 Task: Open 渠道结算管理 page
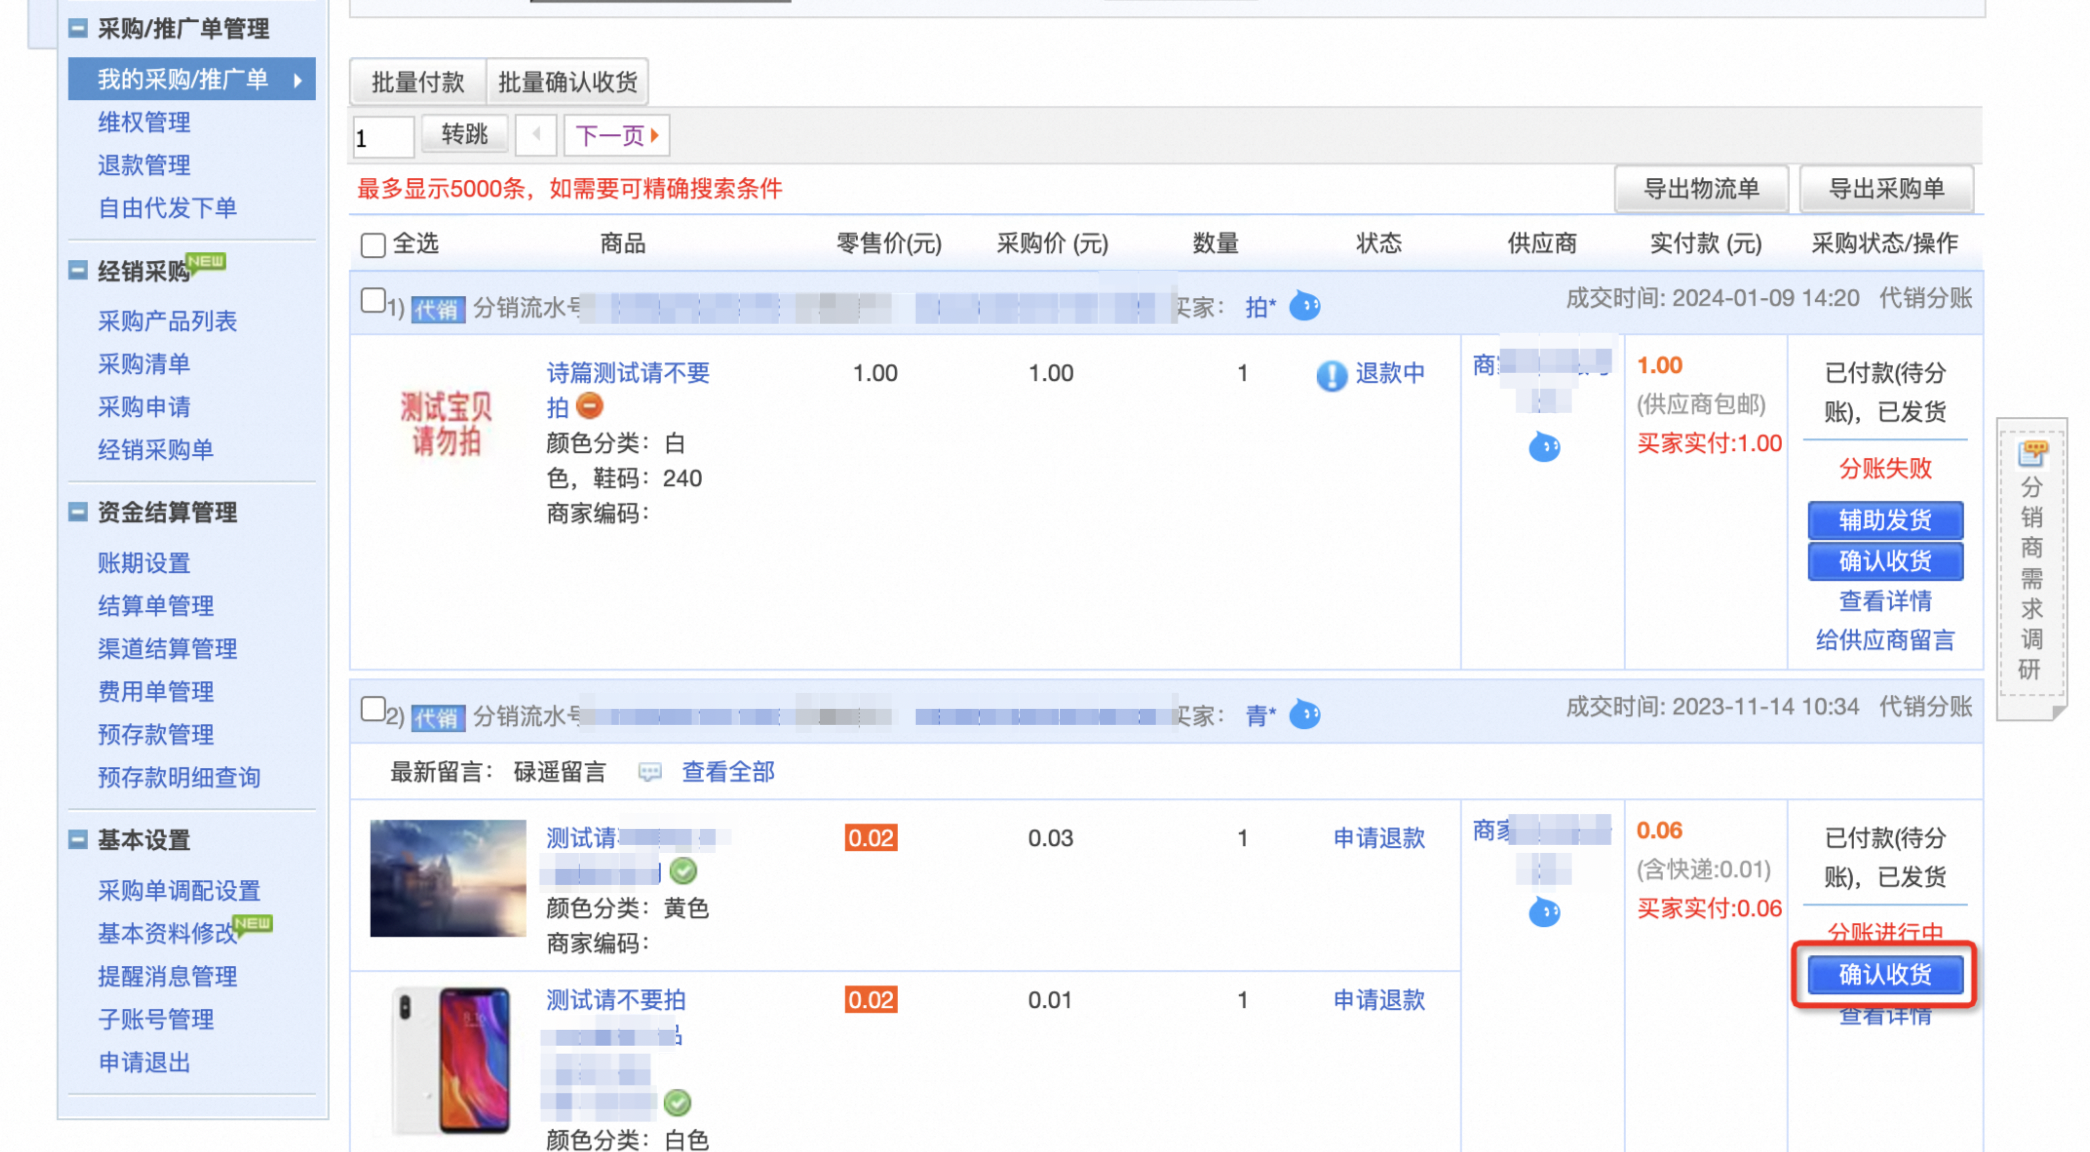167,649
